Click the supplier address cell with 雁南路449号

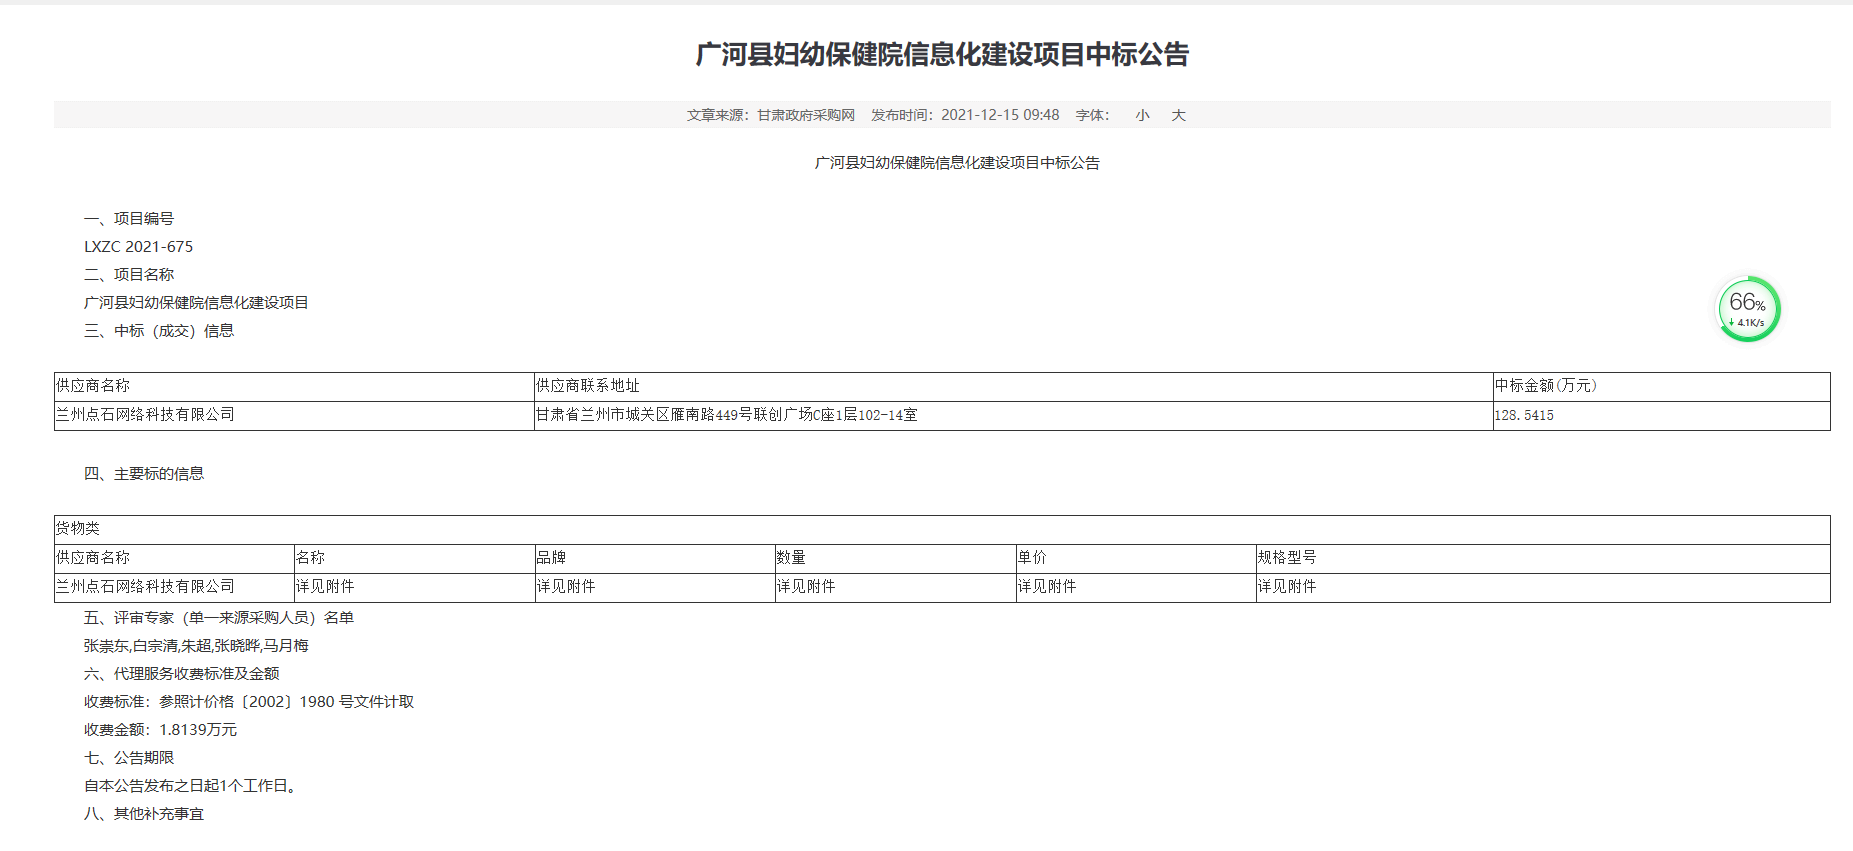(x=726, y=415)
